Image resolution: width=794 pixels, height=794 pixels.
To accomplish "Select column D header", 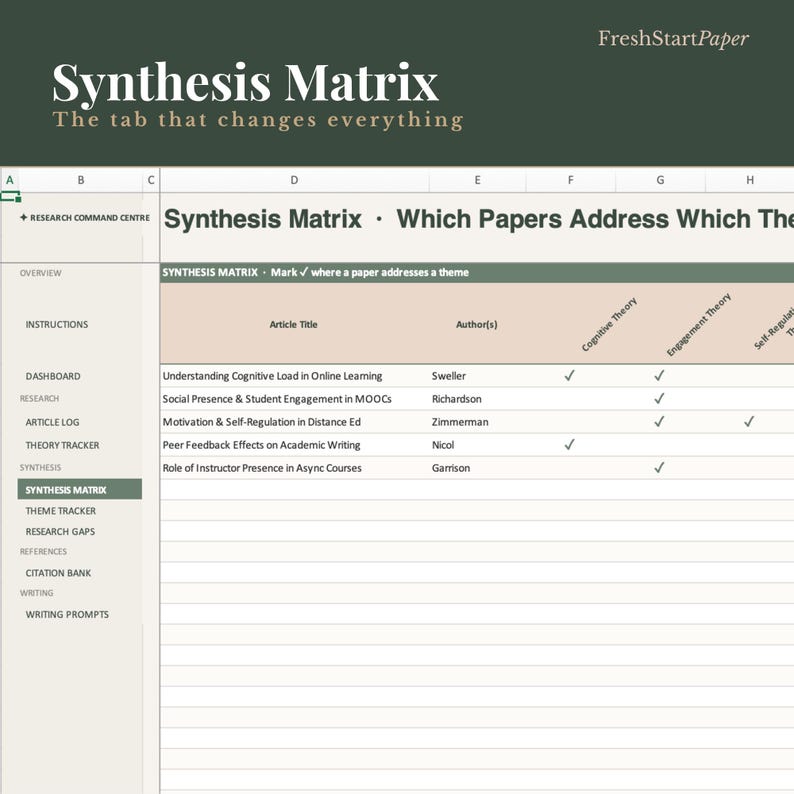I will pos(294,180).
